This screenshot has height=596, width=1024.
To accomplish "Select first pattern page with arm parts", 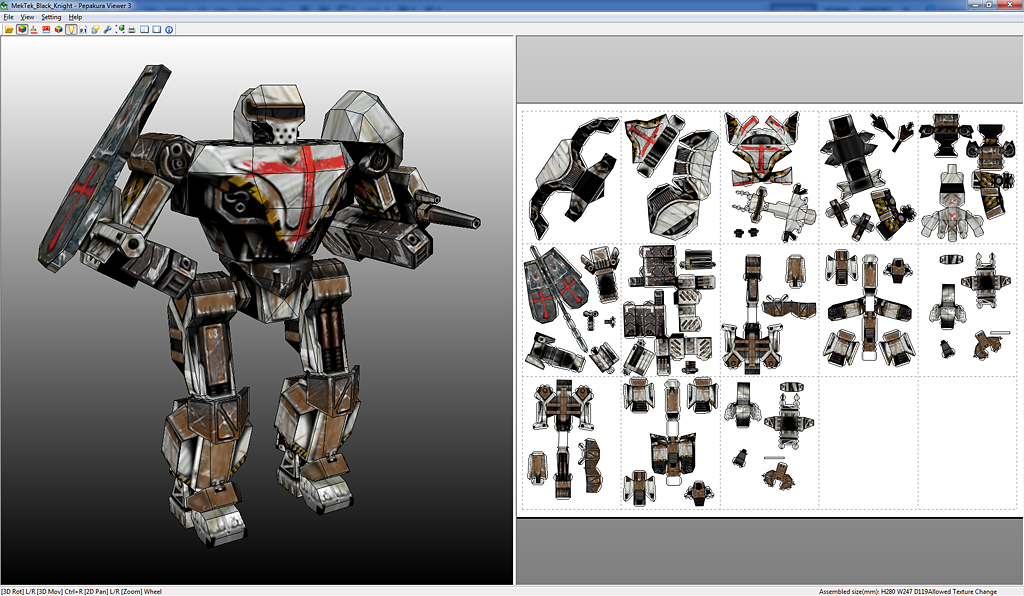I will (x=572, y=177).
